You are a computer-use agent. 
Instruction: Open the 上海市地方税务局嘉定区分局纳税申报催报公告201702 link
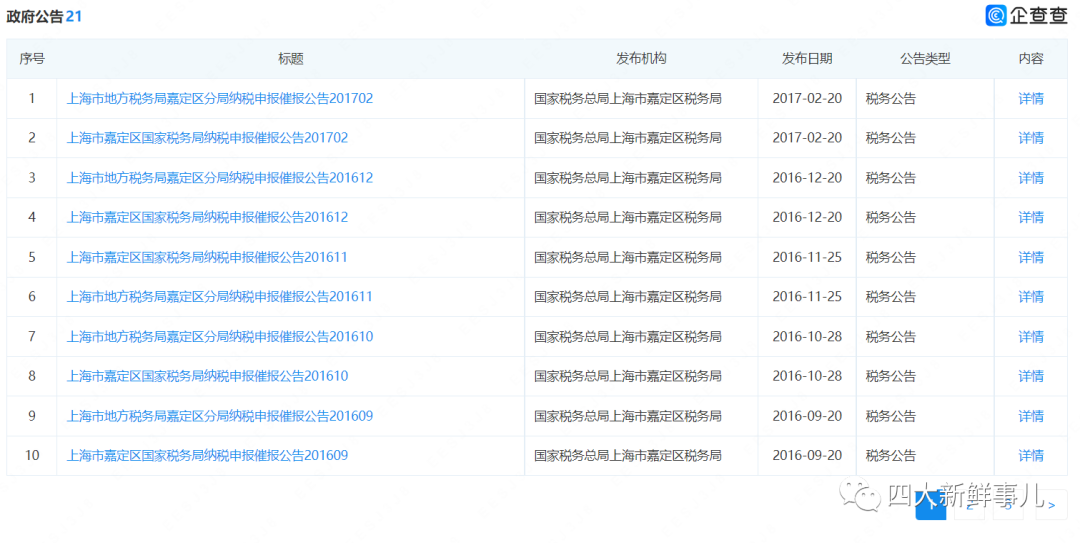click(220, 99)
